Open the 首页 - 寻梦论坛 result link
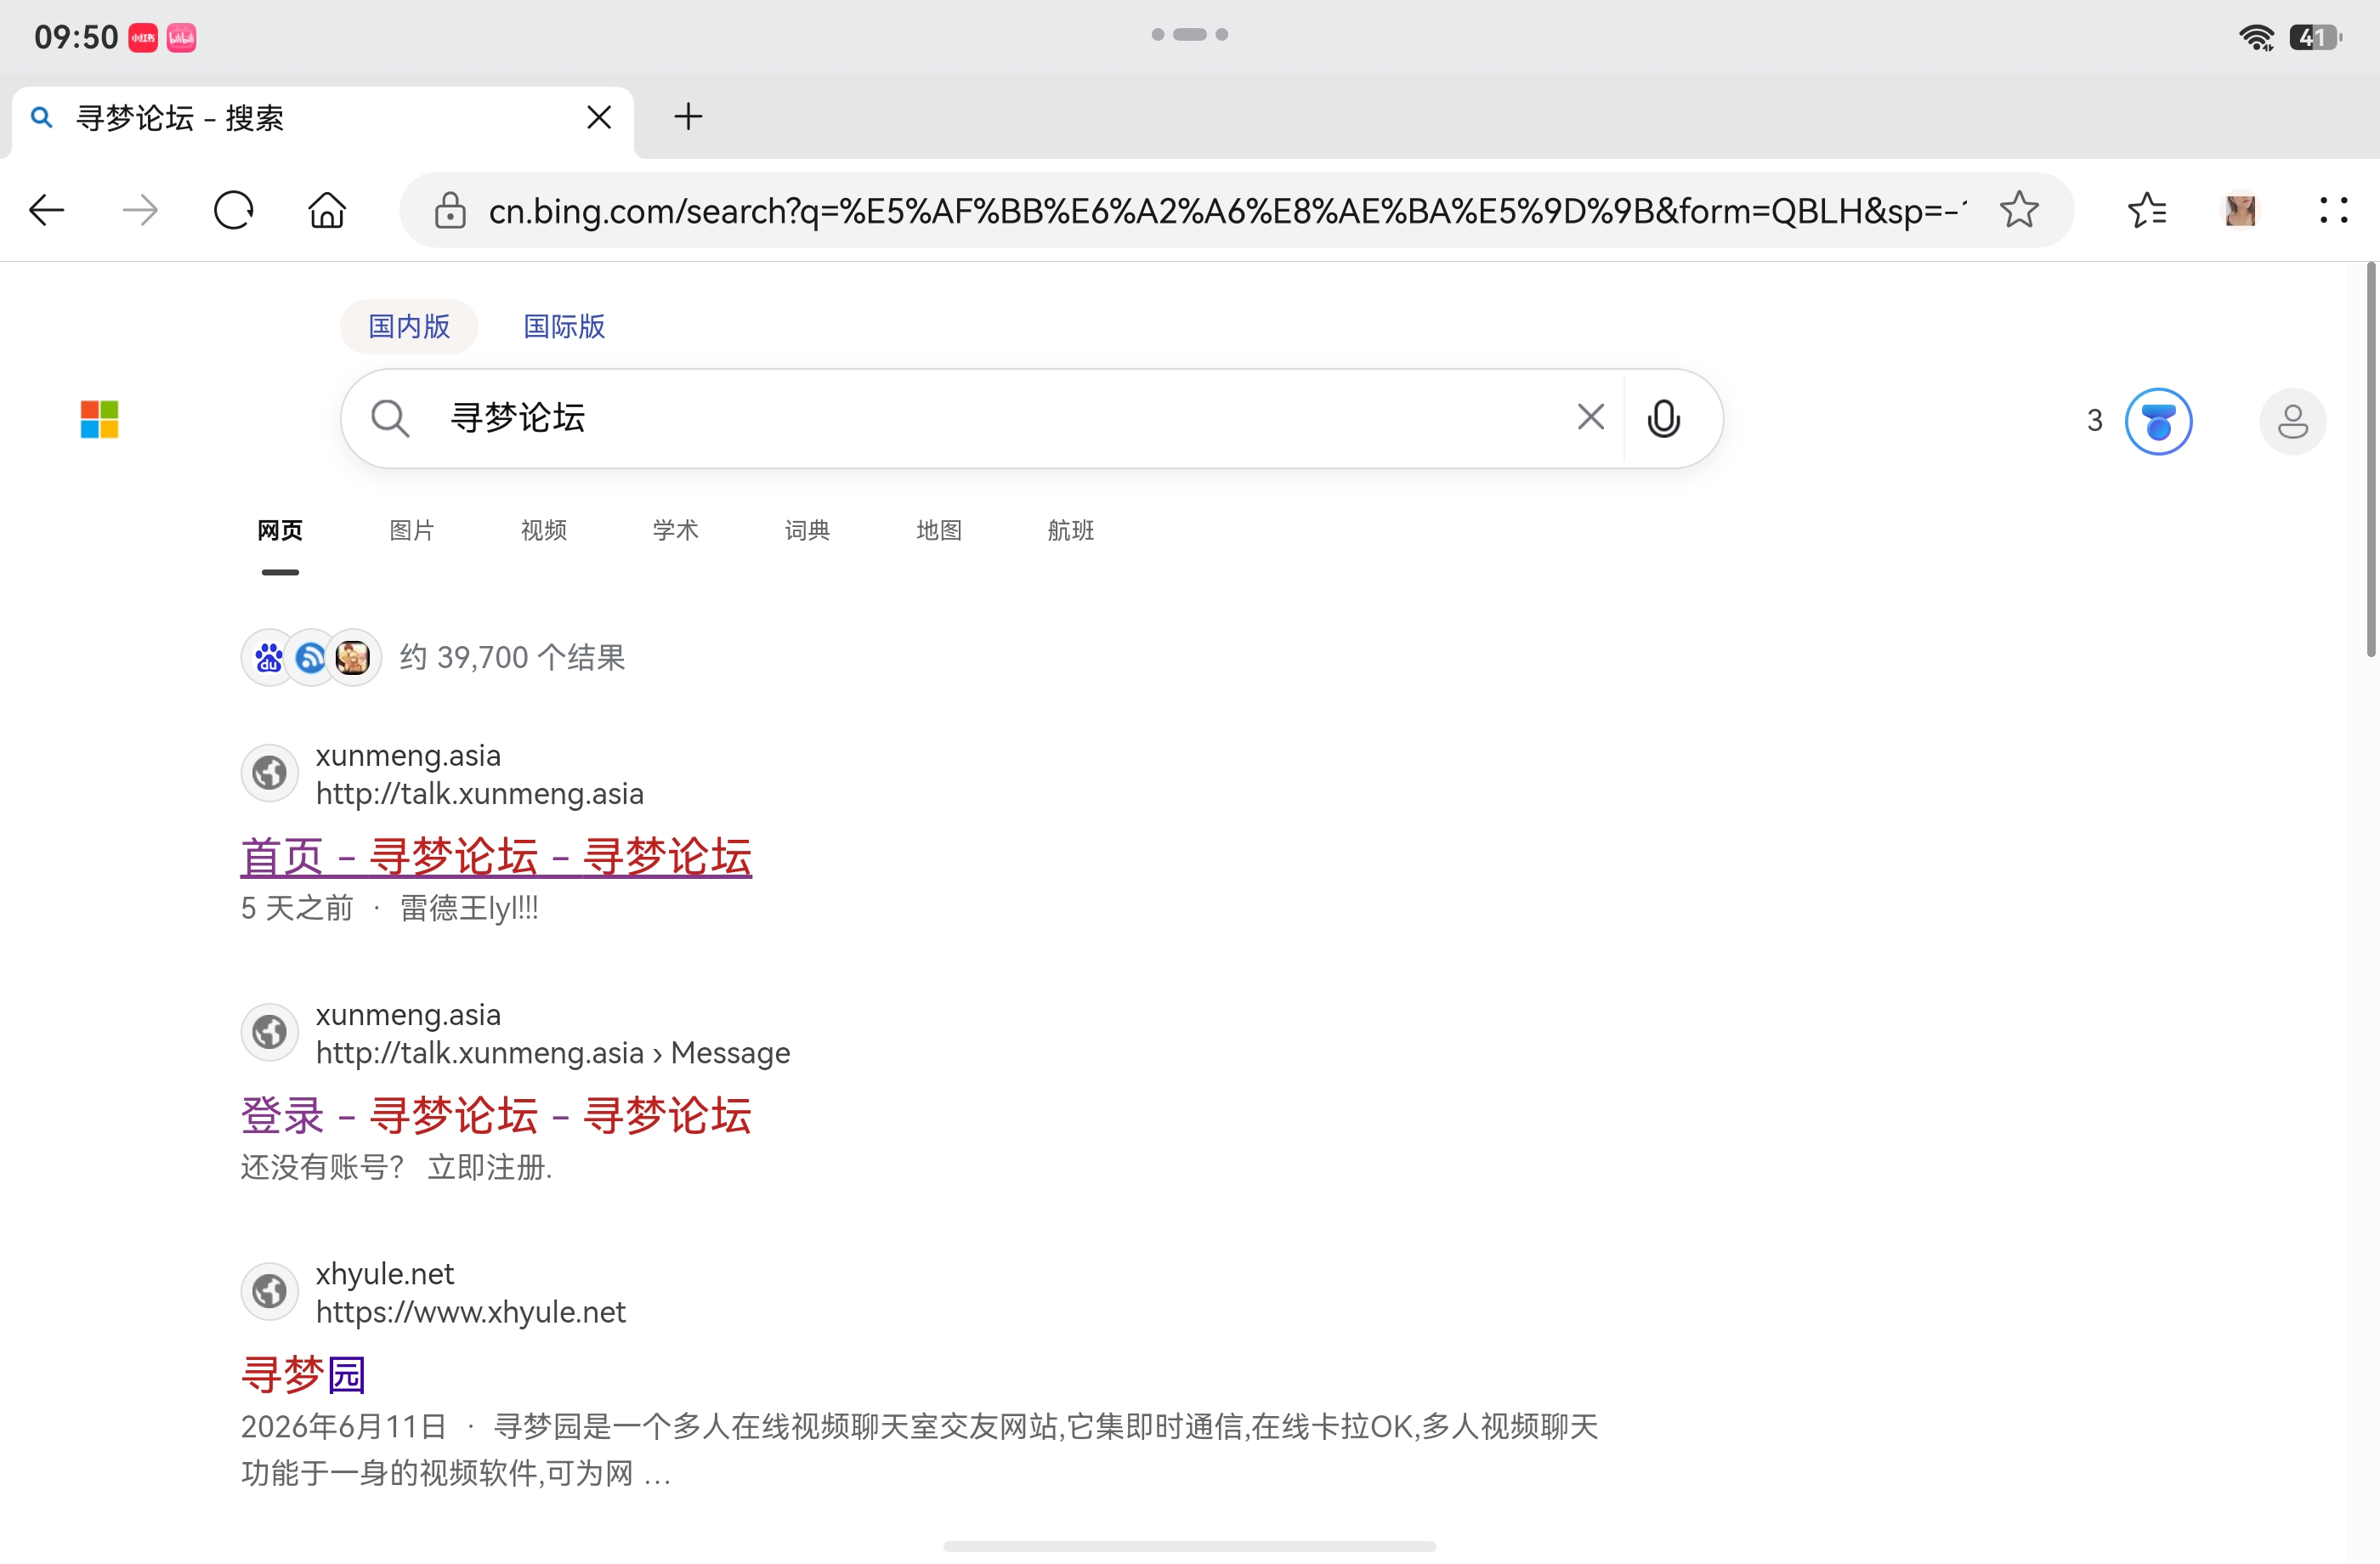Image resolution: width=2380 pixels, height=1564 pixels. [496, 857]
